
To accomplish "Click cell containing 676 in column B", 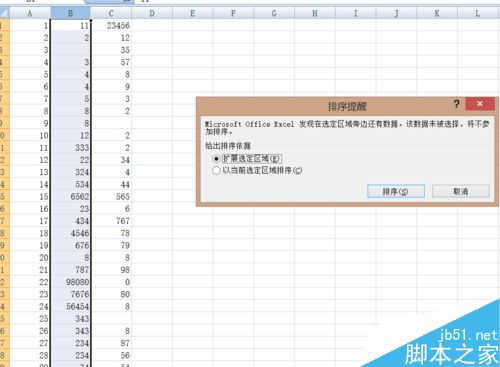I will (x=70, y=246).
